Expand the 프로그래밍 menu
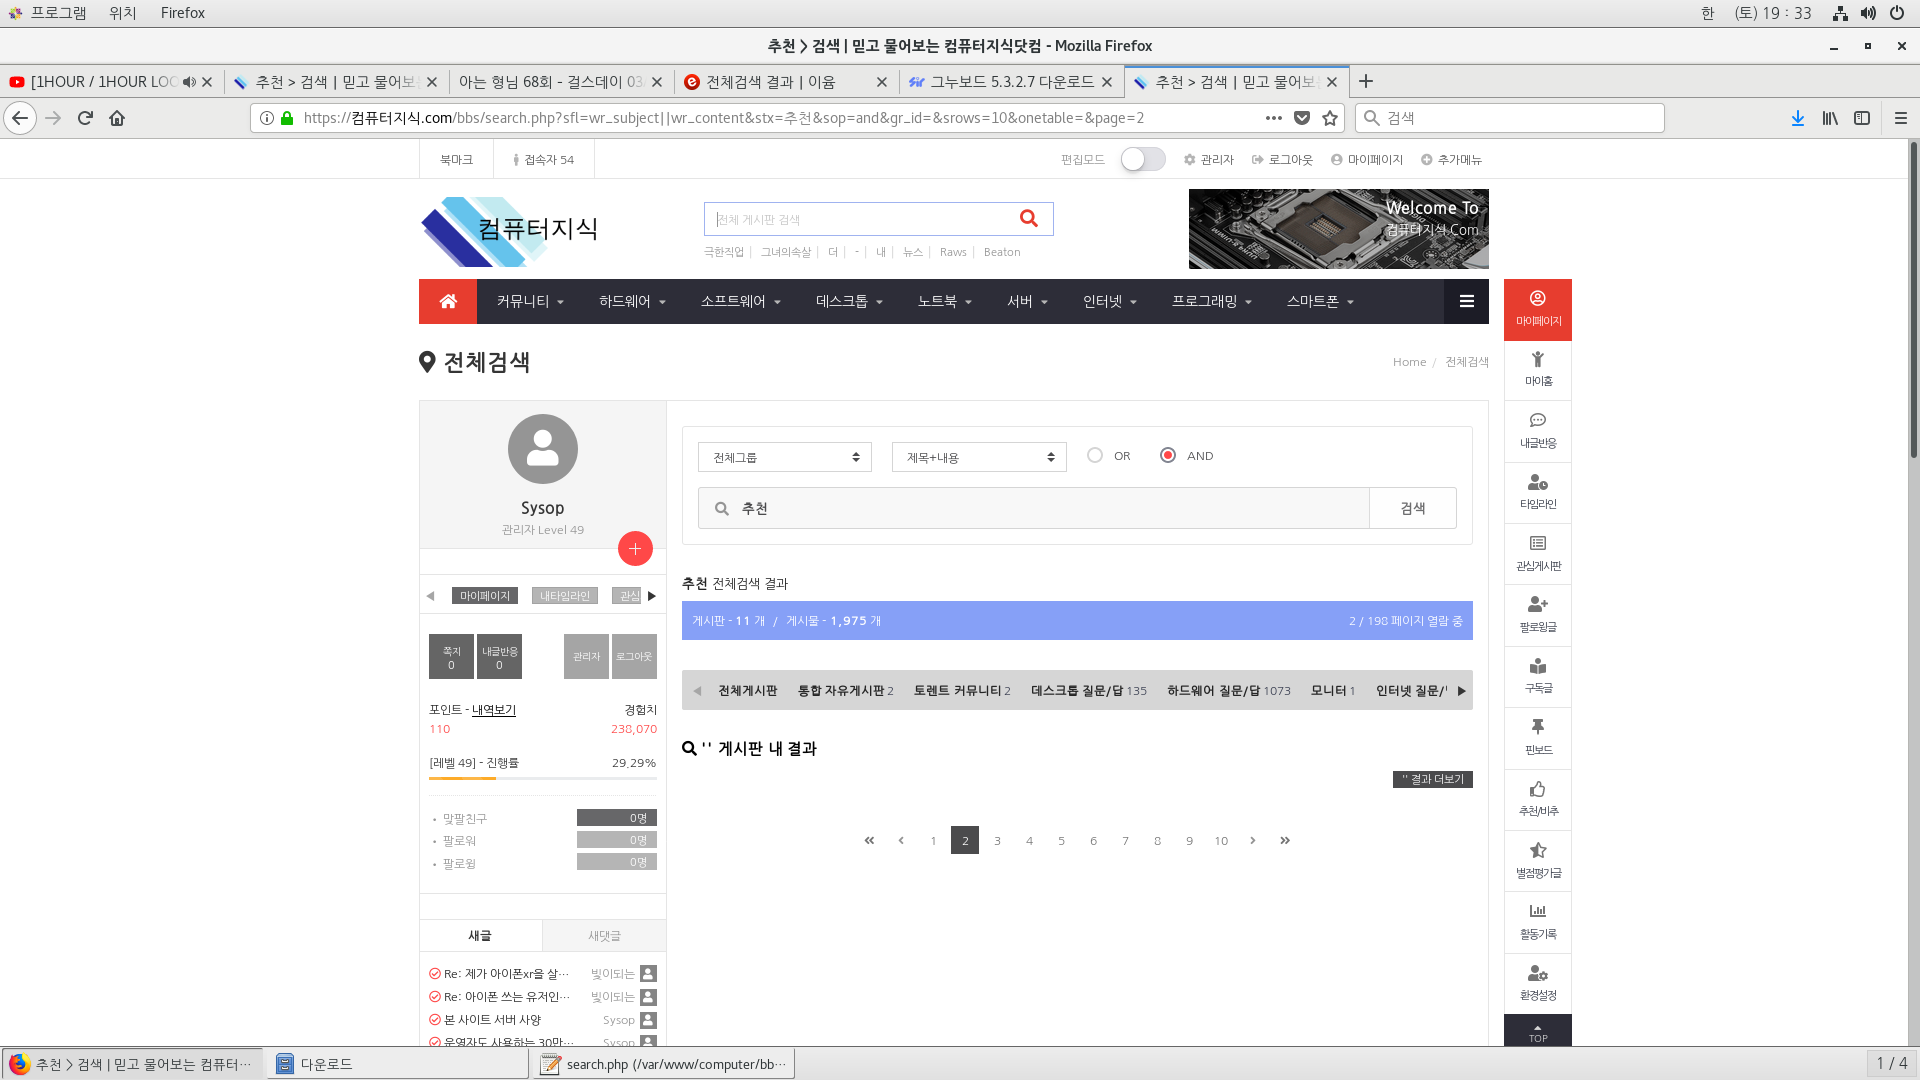Image resolution: width=1920 pixels, height=1080 pixels. coord(1212,301)
